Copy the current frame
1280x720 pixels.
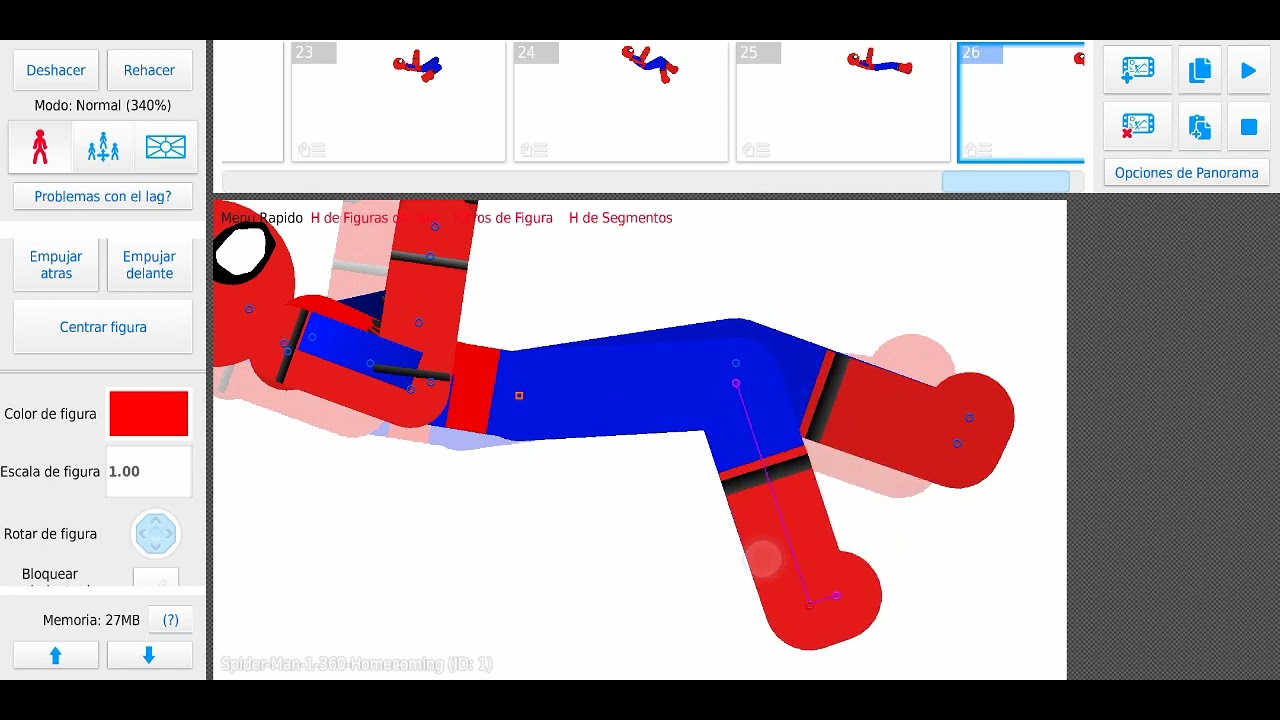pos(1200,70)
